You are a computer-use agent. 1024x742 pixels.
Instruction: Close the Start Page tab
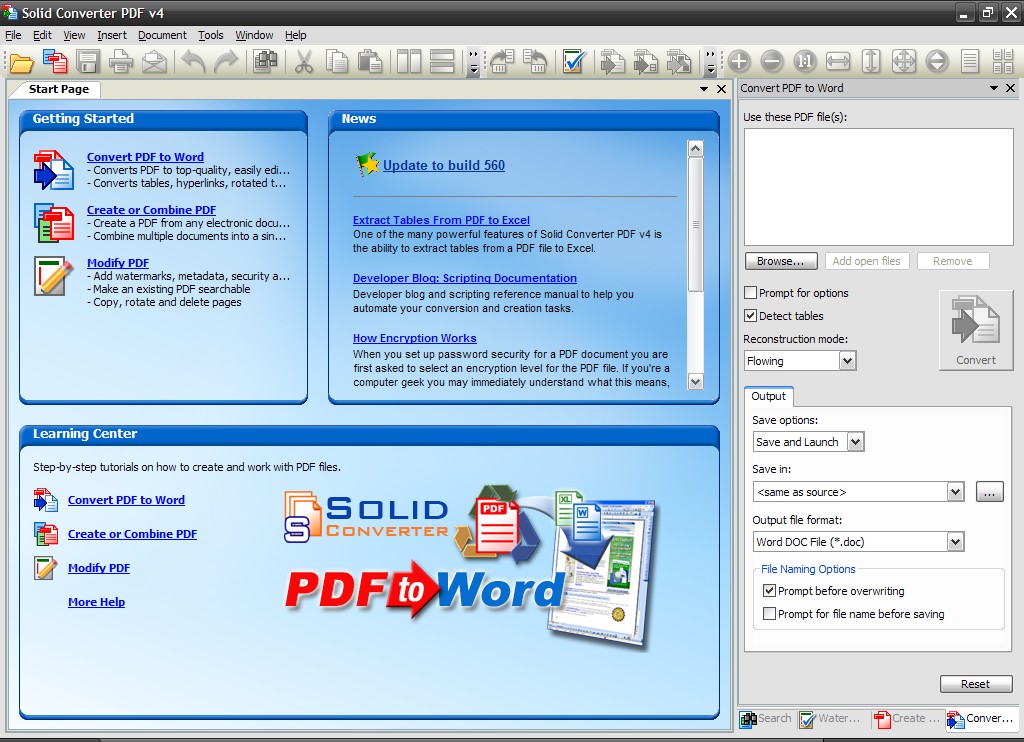722,89
